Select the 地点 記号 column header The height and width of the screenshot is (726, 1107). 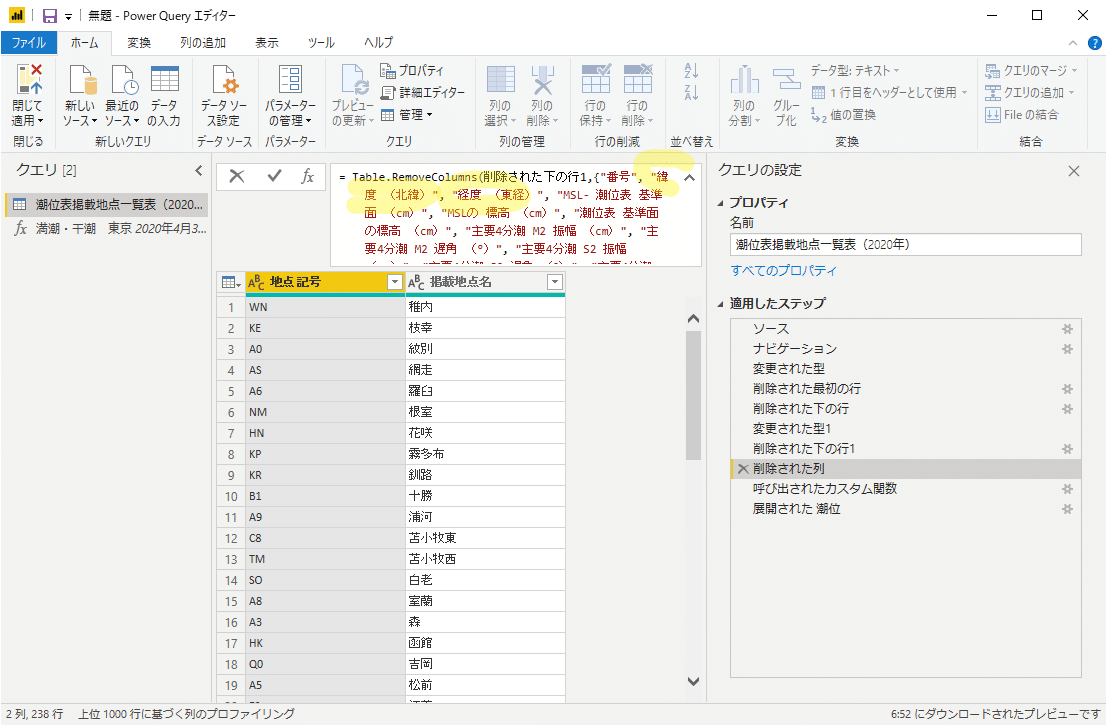325,282
